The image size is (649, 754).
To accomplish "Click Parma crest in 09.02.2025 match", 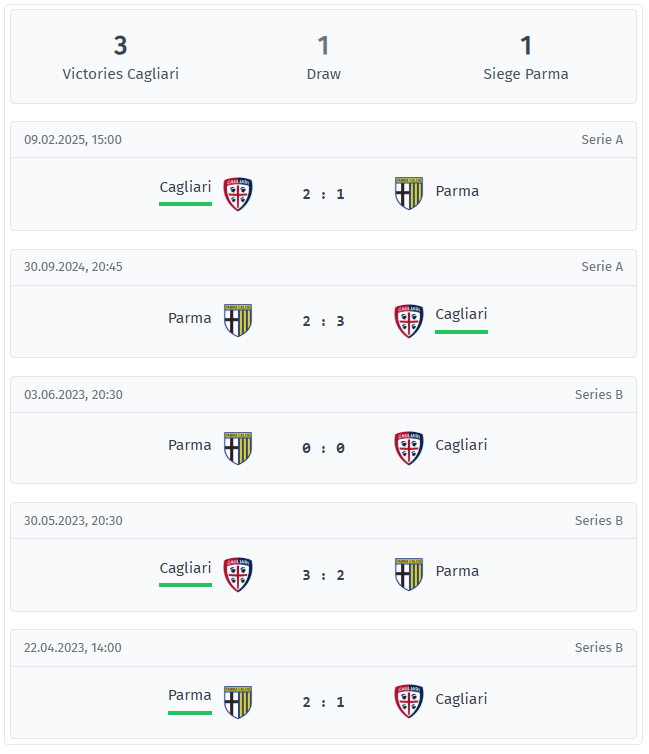I will [409, 193].
